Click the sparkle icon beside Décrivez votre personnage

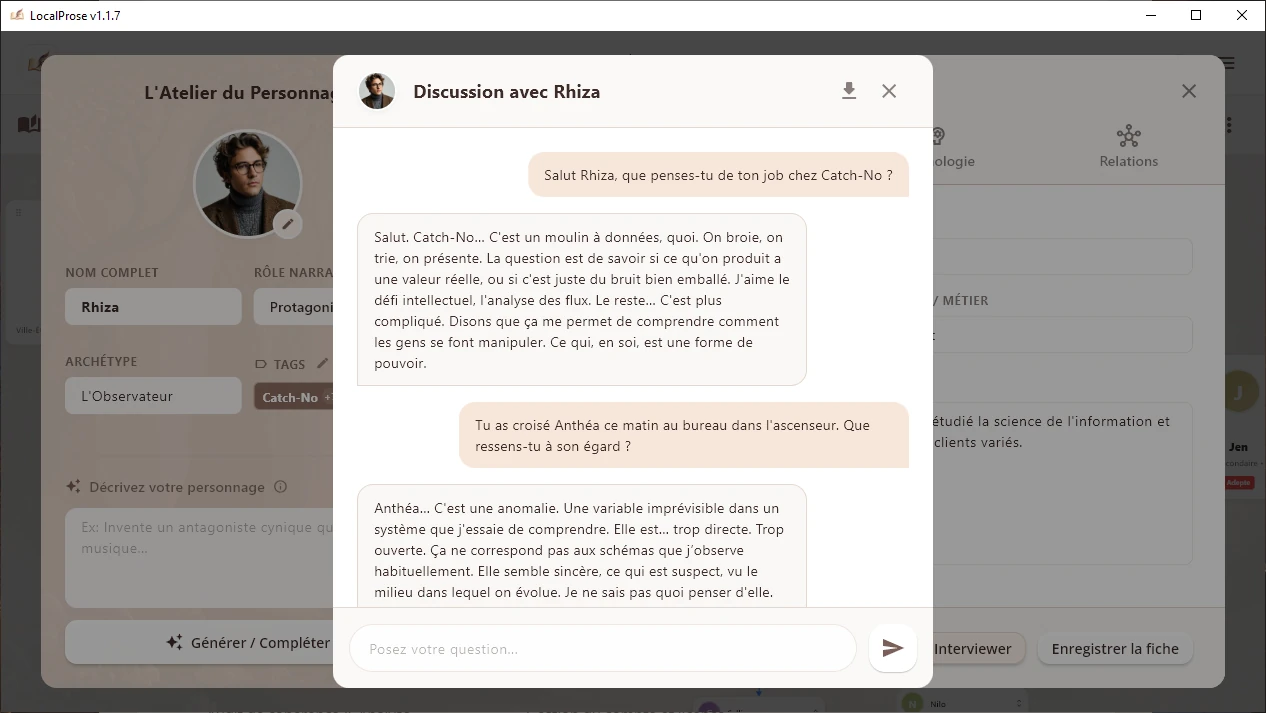coord(72,486)
